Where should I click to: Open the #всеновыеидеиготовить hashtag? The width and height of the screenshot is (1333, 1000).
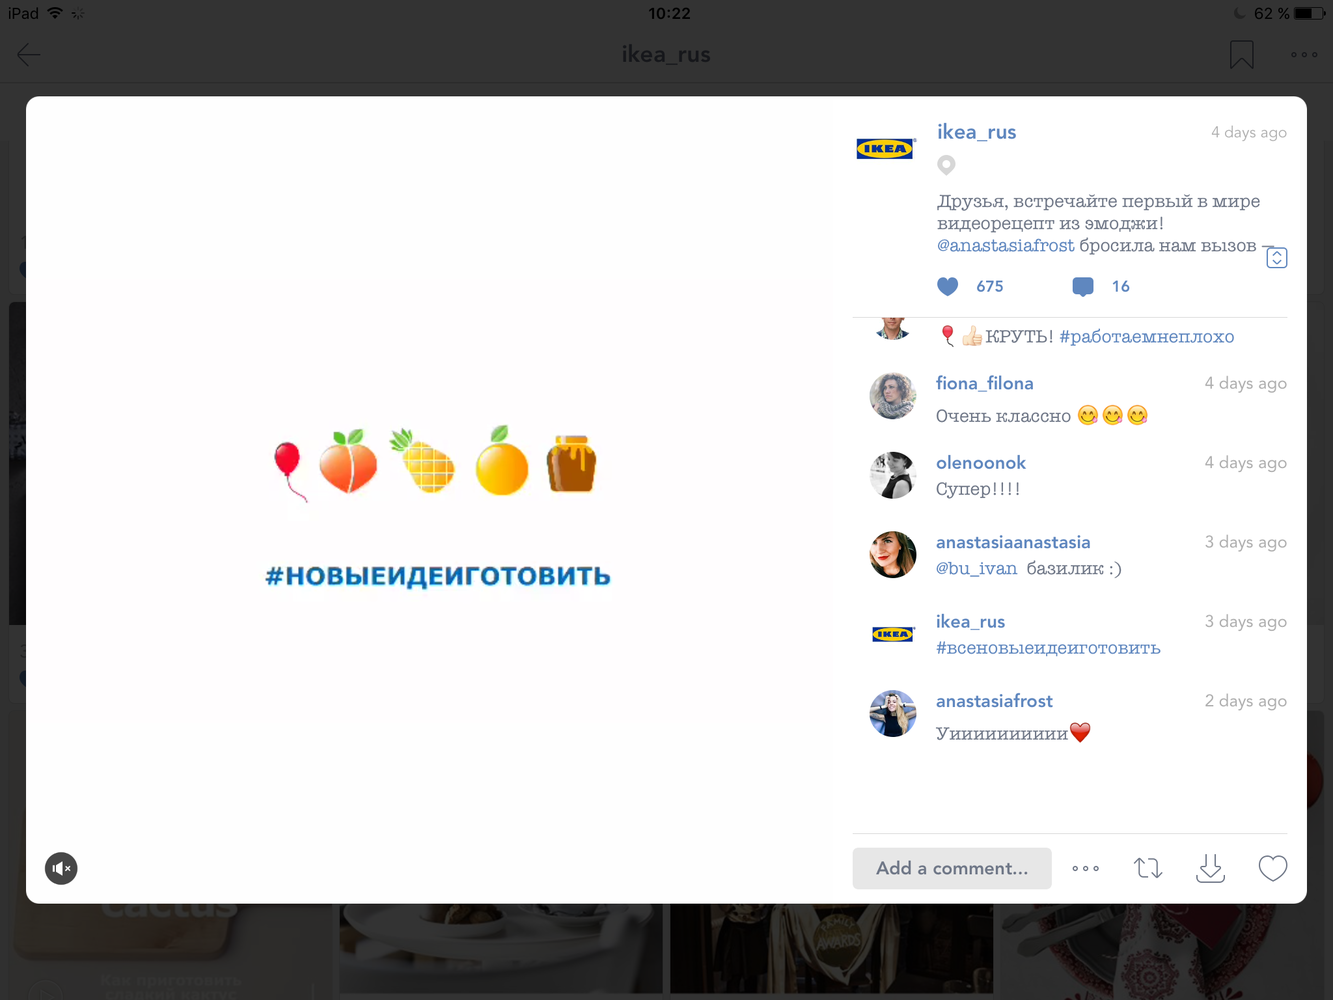pyautogui.click(x=1047, y=648)
